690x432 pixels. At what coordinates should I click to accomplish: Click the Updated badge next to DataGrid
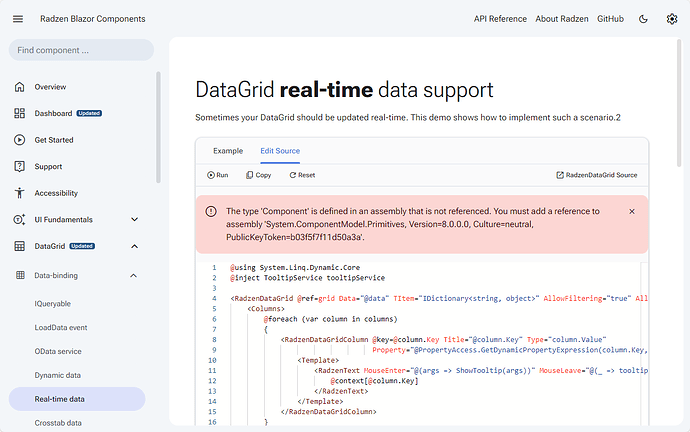click(82, 246)
